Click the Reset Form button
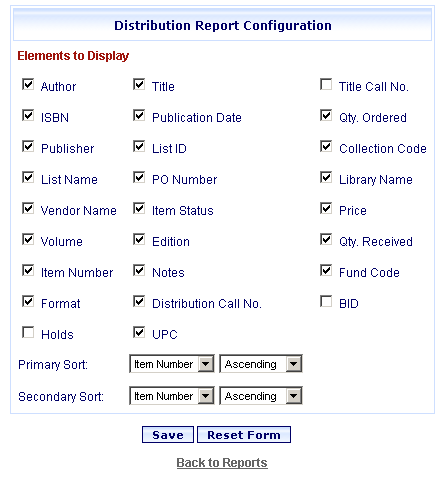Screen dimensions: 442x479 click(x=244, y=435)
